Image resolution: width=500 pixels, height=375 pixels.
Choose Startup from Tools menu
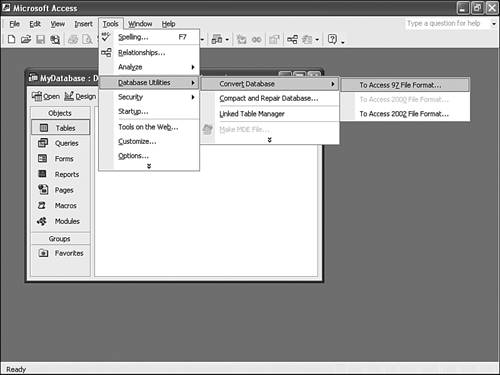point(149,111)
